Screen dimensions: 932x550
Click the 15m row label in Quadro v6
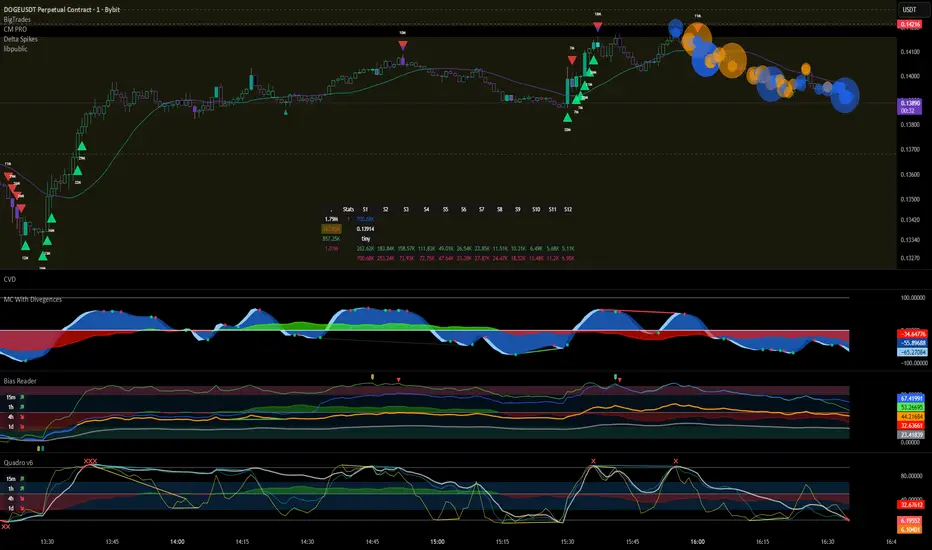[11, 479]
